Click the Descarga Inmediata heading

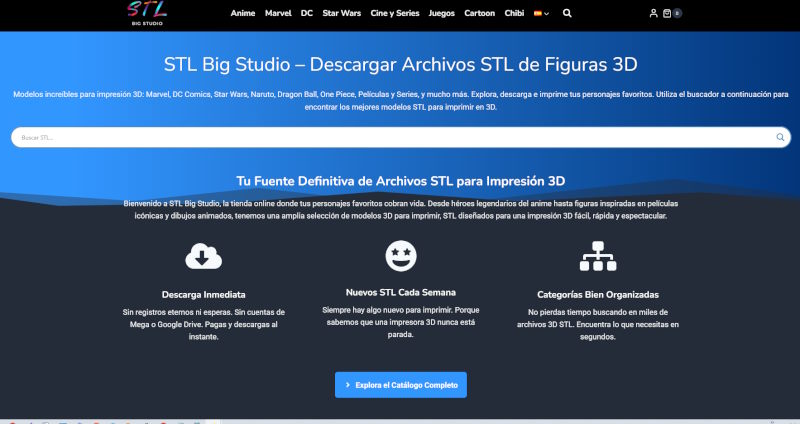click(x=204, y=294)
